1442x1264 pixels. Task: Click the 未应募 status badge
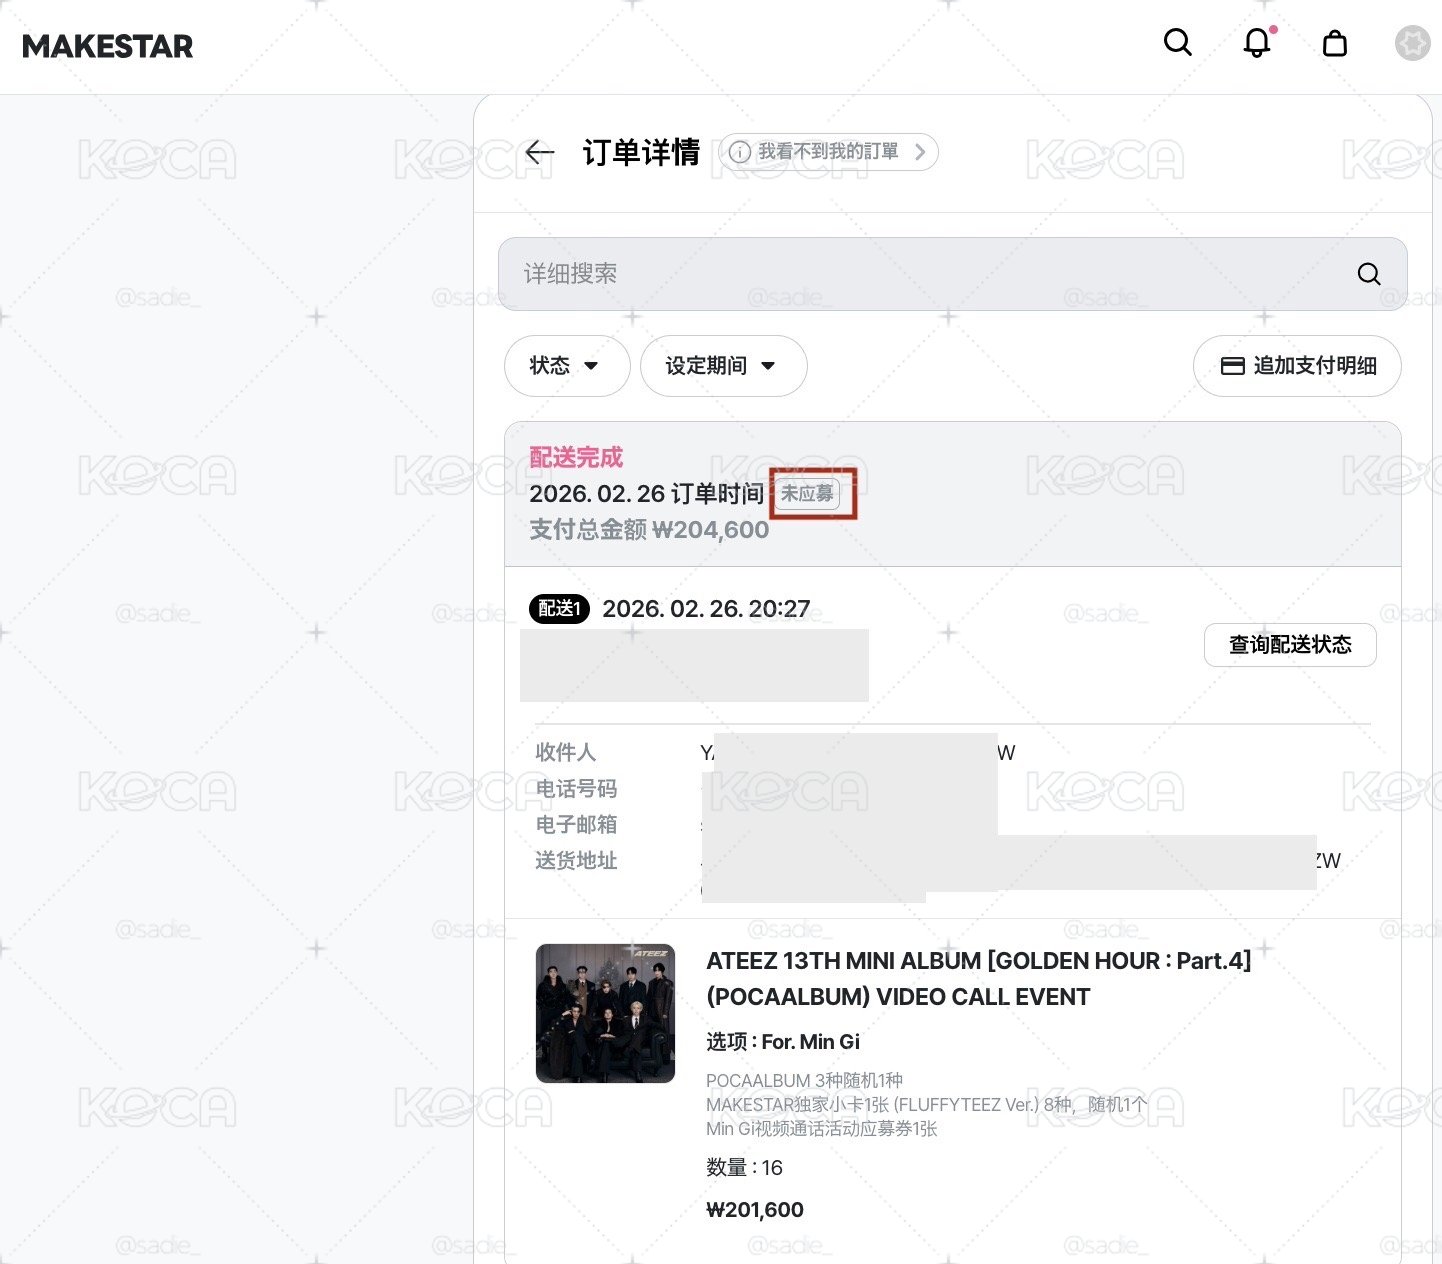(808, 493)
